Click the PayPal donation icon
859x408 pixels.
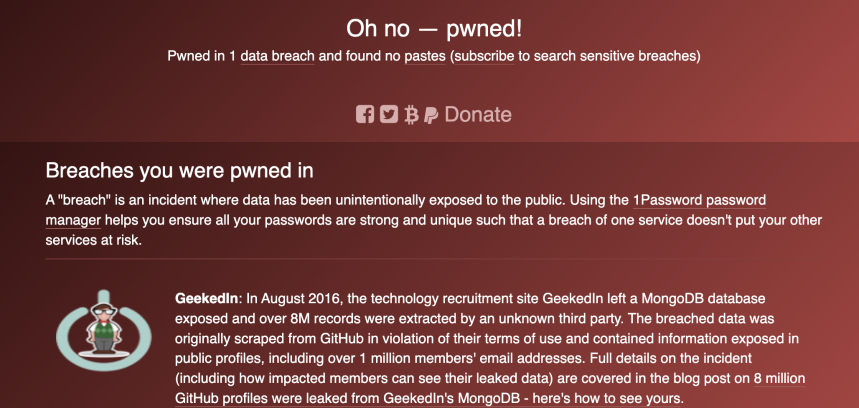tap(431, 115)
